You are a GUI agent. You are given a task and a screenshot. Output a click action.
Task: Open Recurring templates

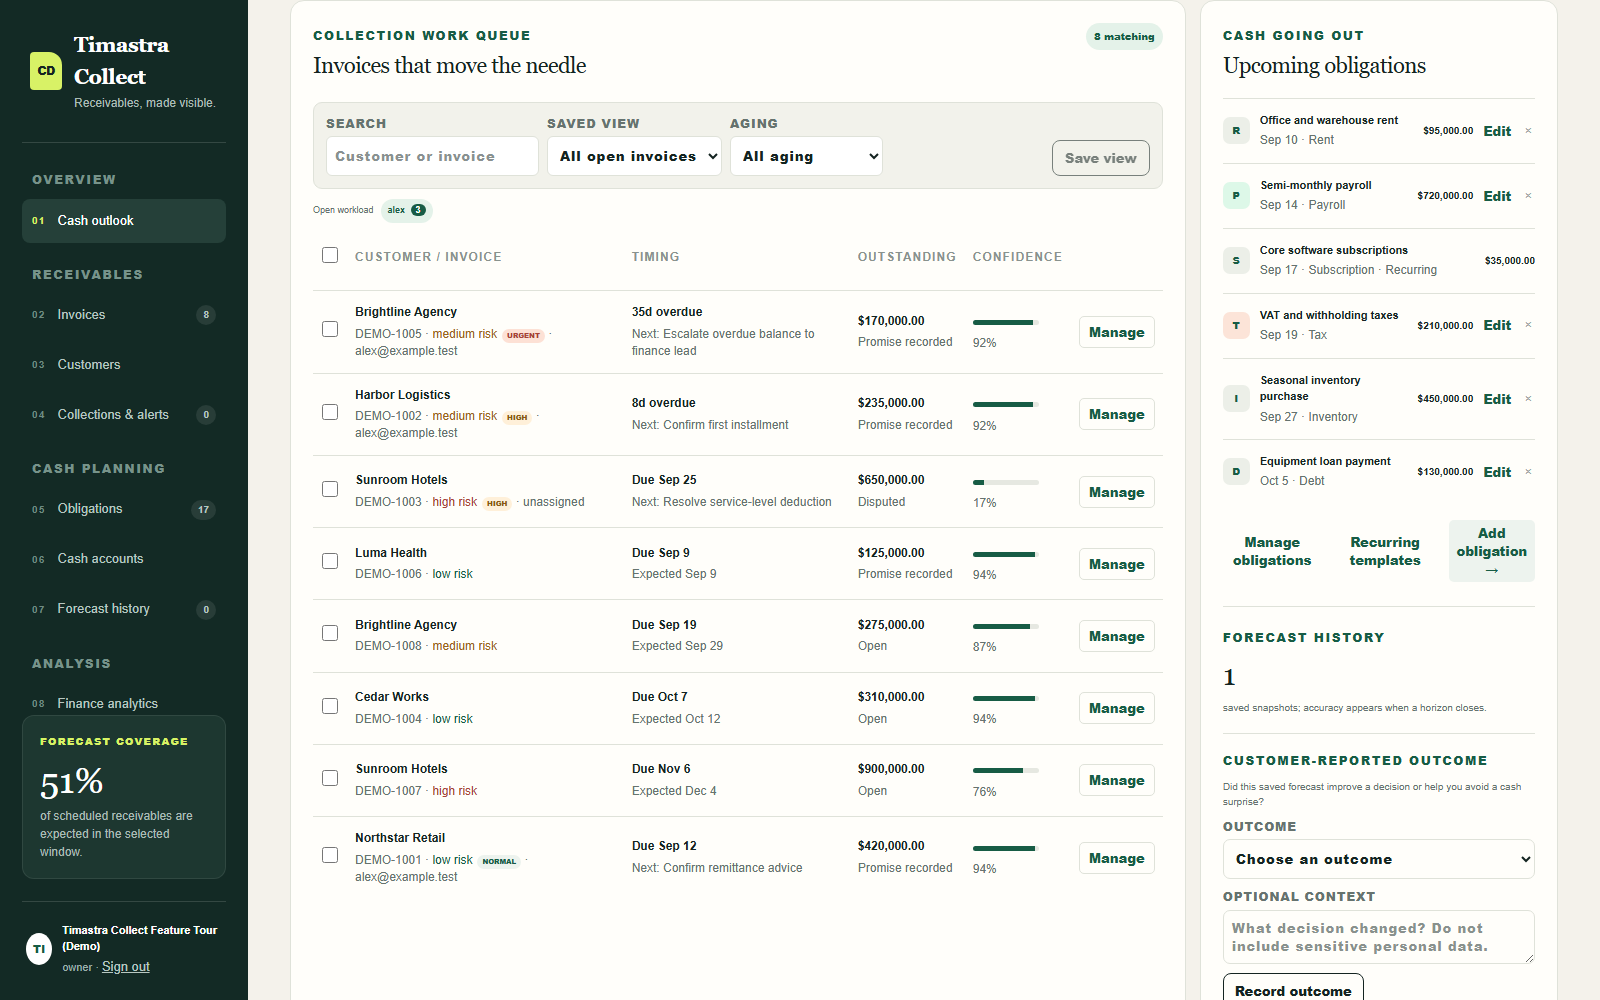pyautogui.click(x=1385, y=551)
